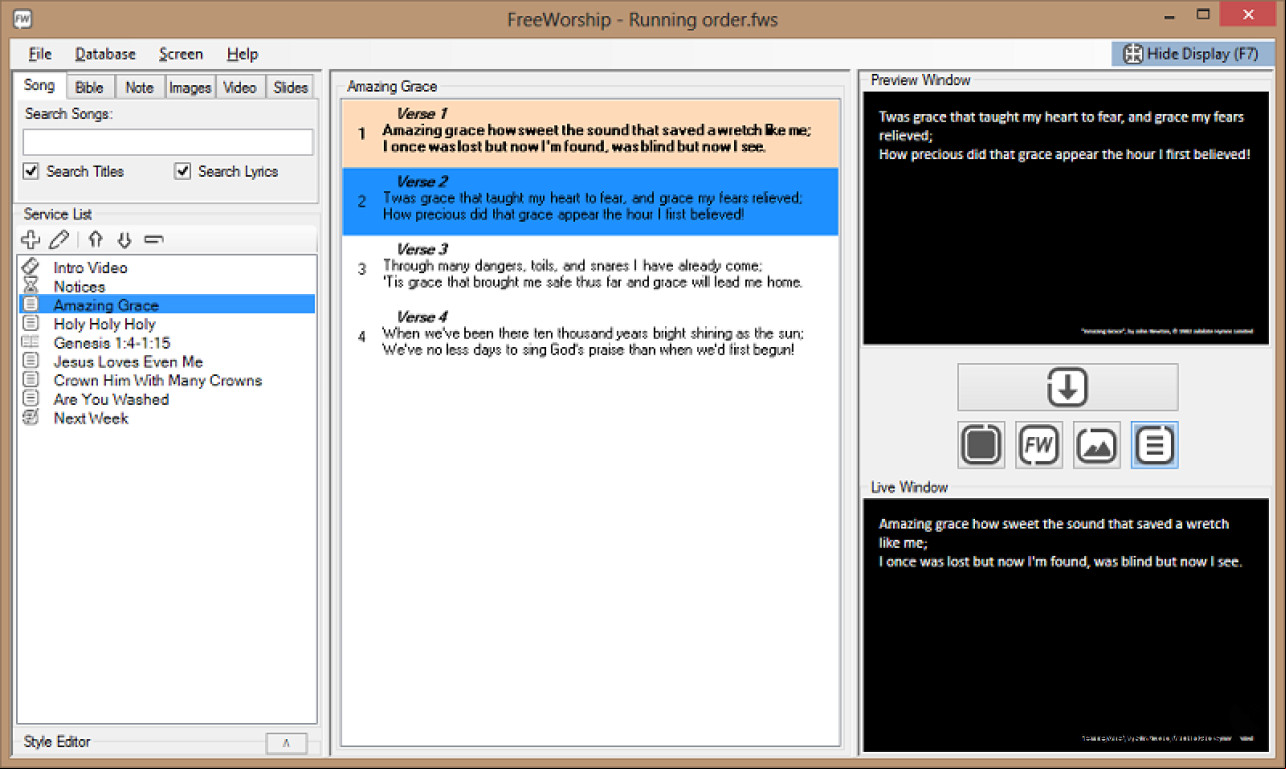Toggle the Search Lyrics checkbox

(182, 171)
